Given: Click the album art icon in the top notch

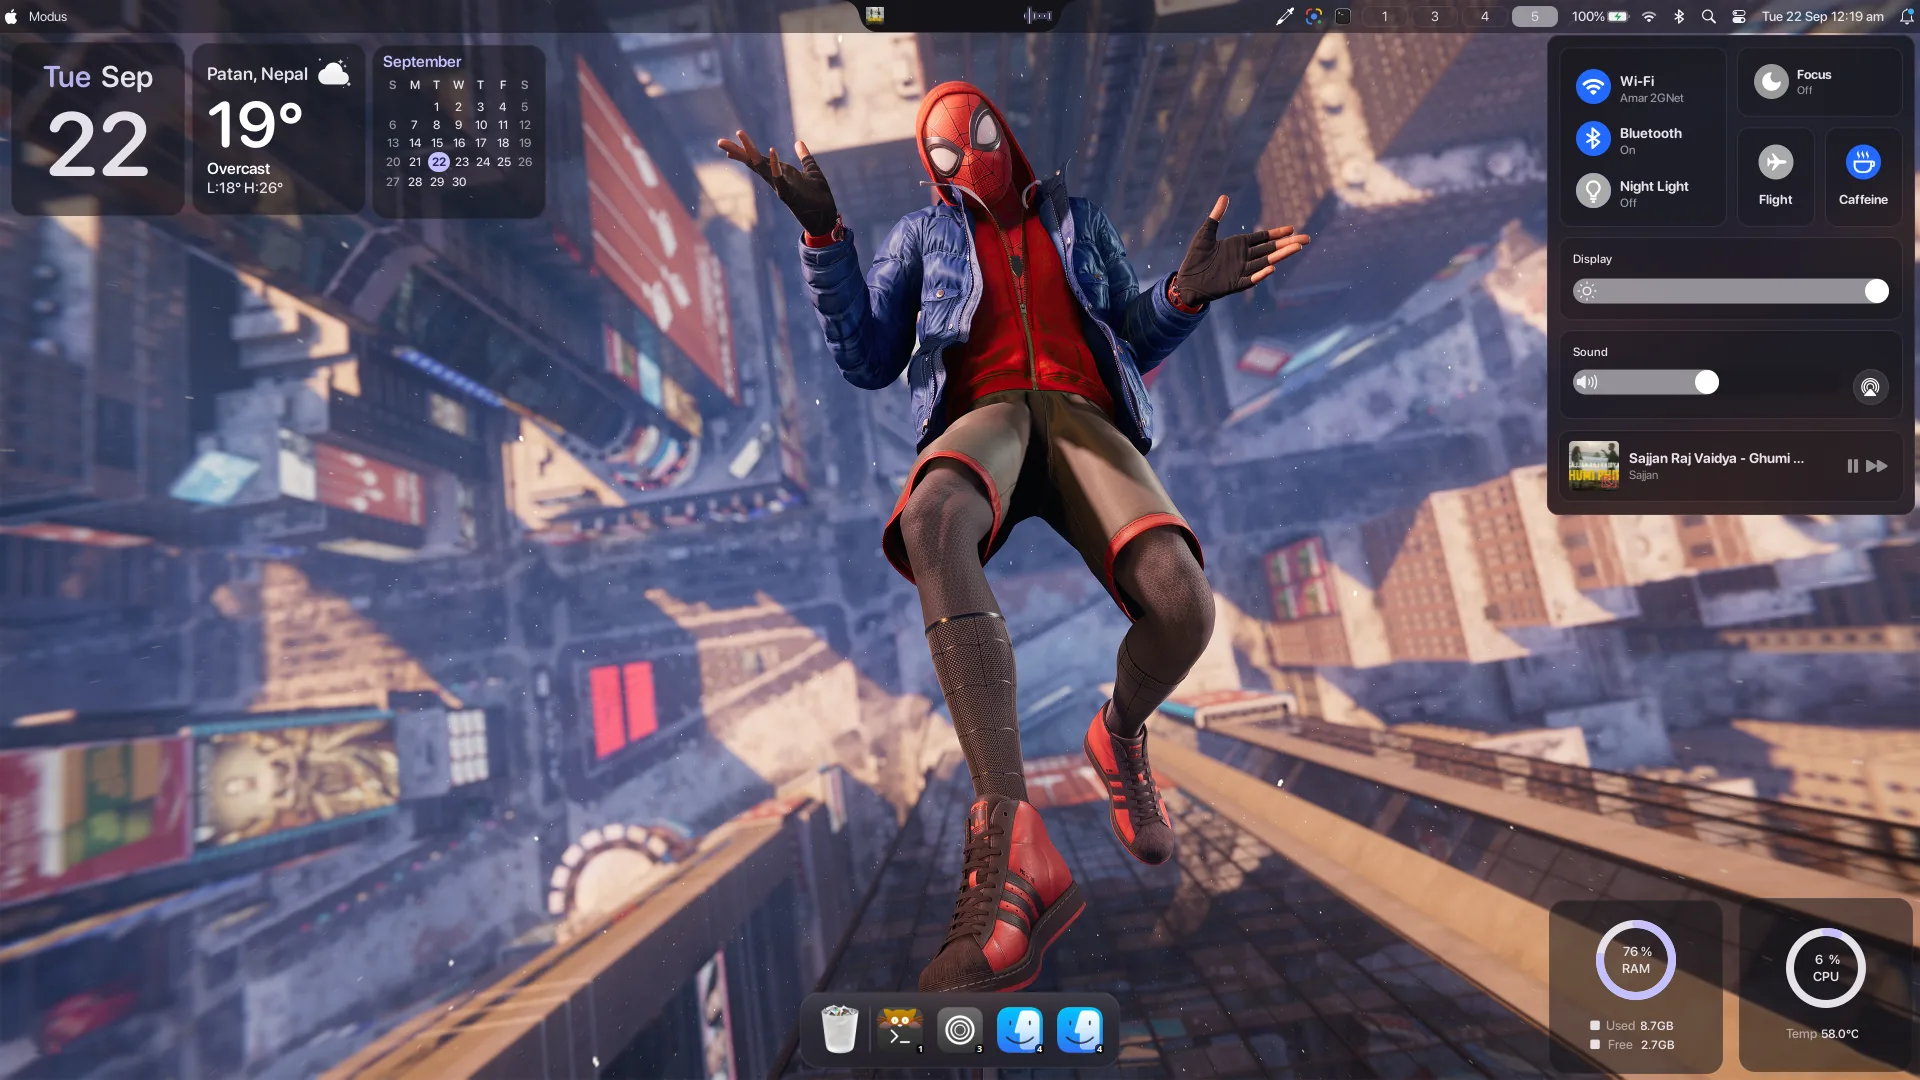Looking at the screenshot, I should pyautogui.click(x=875, y=15).
